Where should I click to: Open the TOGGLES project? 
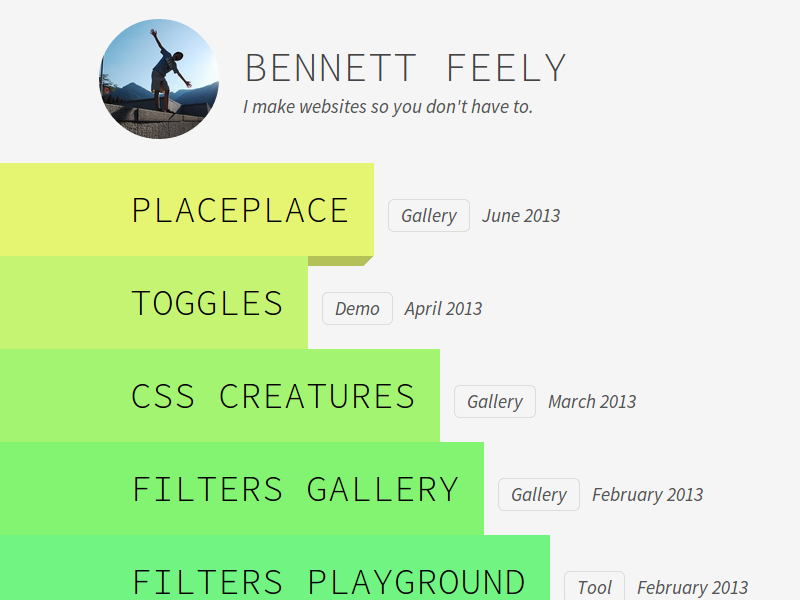[207, 304]
